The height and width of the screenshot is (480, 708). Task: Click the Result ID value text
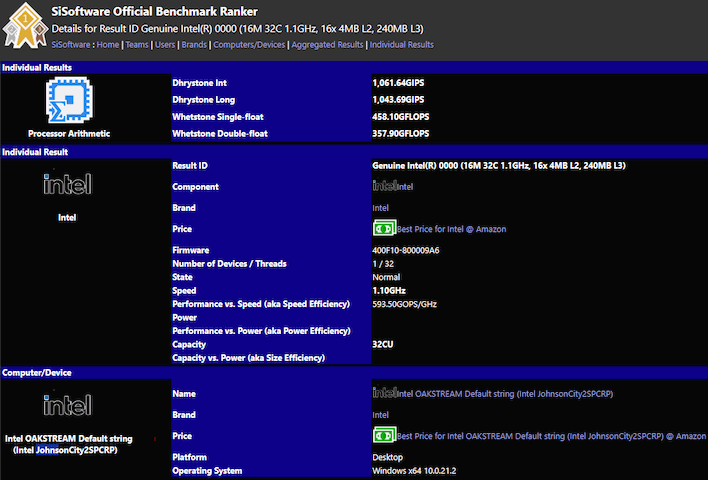pos(498,165)
